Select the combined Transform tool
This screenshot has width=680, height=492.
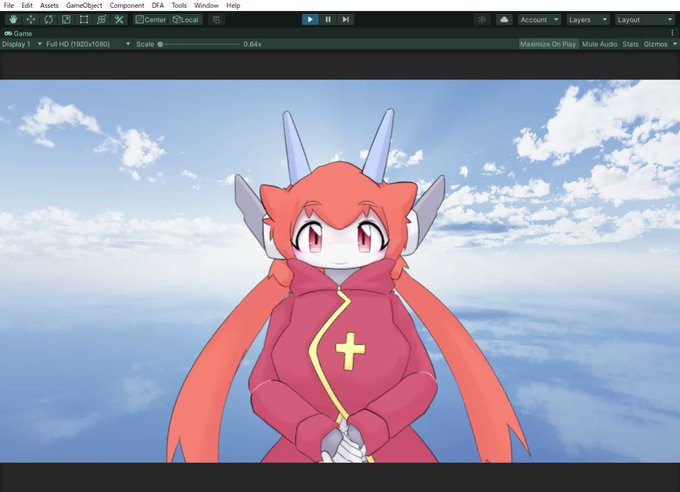[x=101, y=20]
